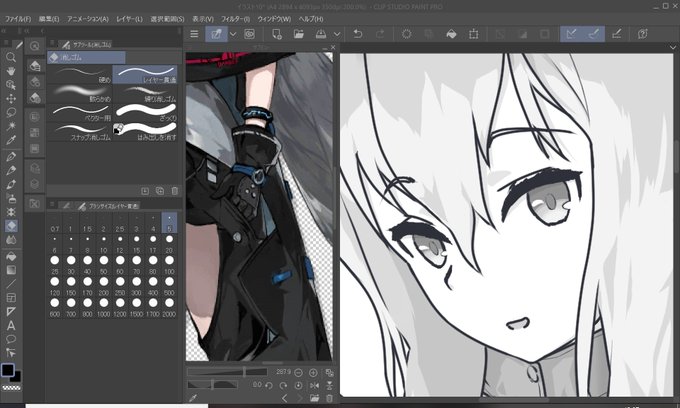Select the Frame Border tool

11,298
